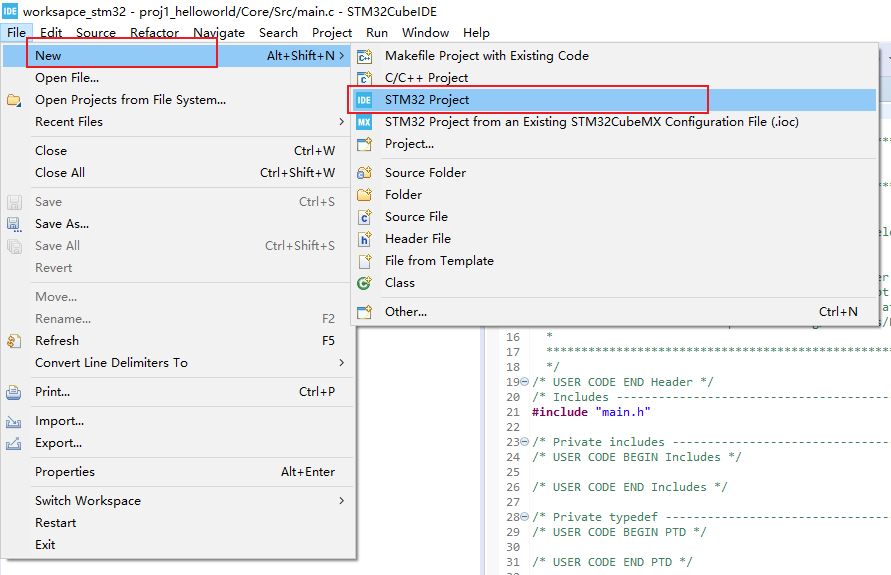Select File from Template entry
Image resolution: width=891 pixels, height=575 pixels.
[614, 261]
